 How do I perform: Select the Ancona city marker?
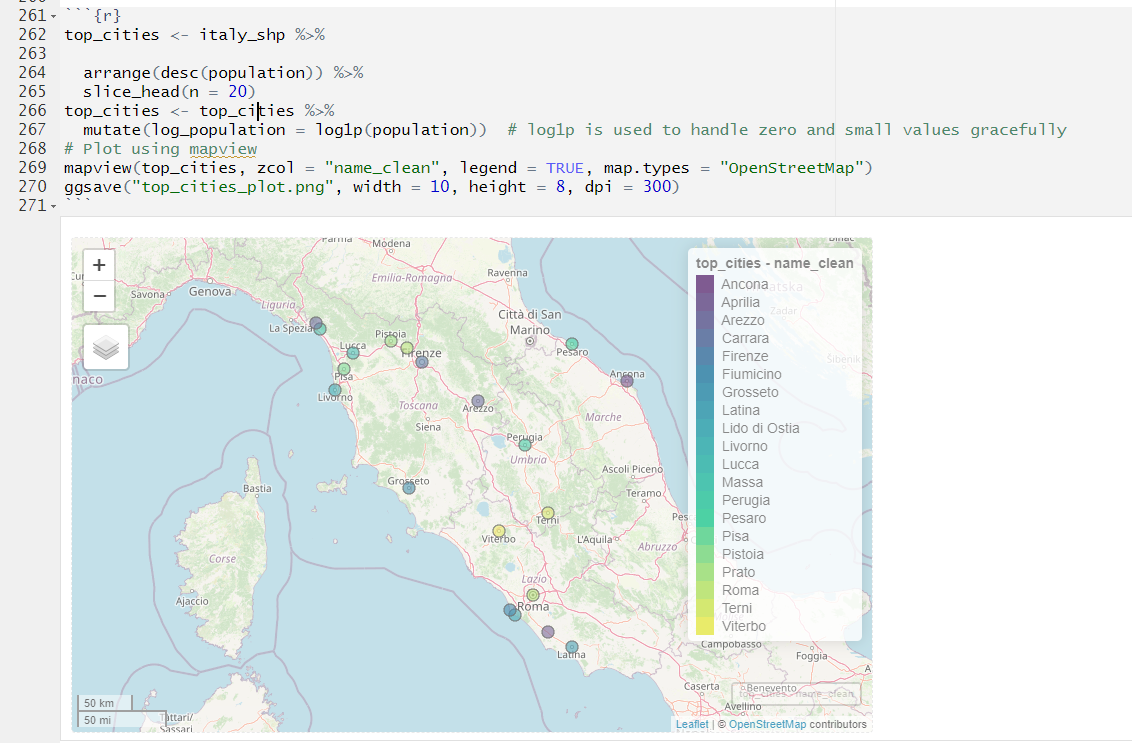[x=627, y=381]
